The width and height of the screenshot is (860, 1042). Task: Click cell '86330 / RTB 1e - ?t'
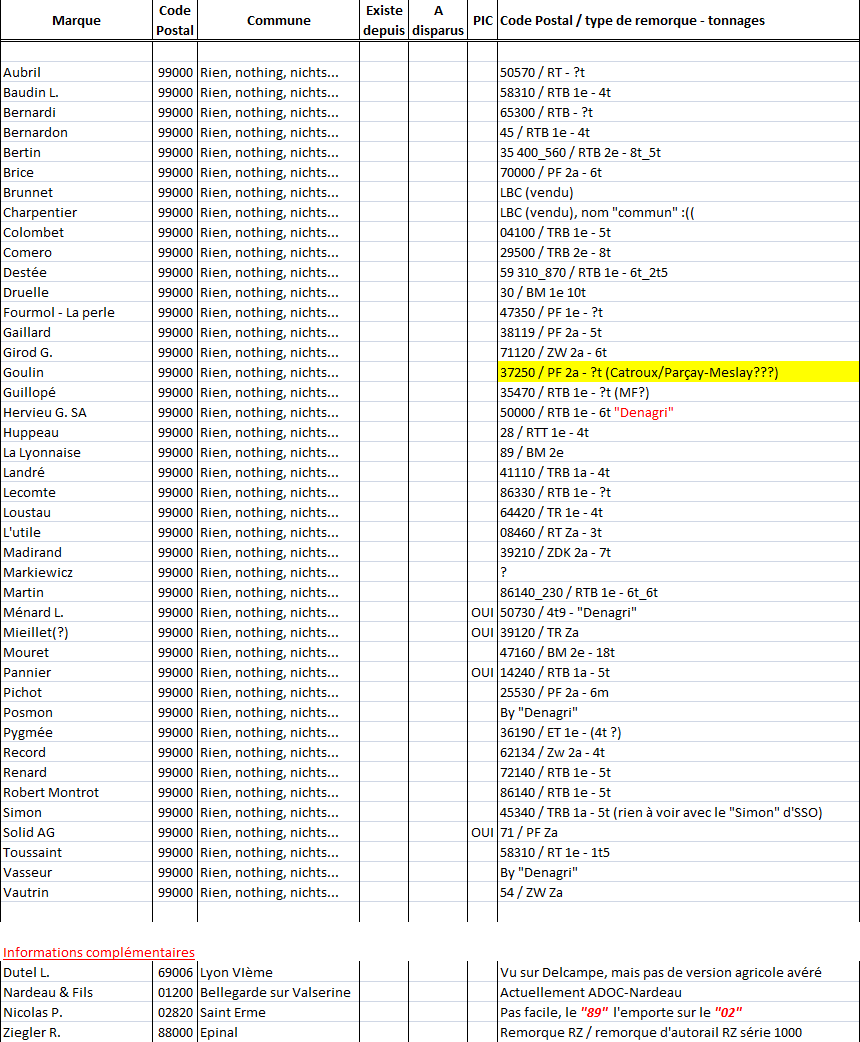point(679,492)
